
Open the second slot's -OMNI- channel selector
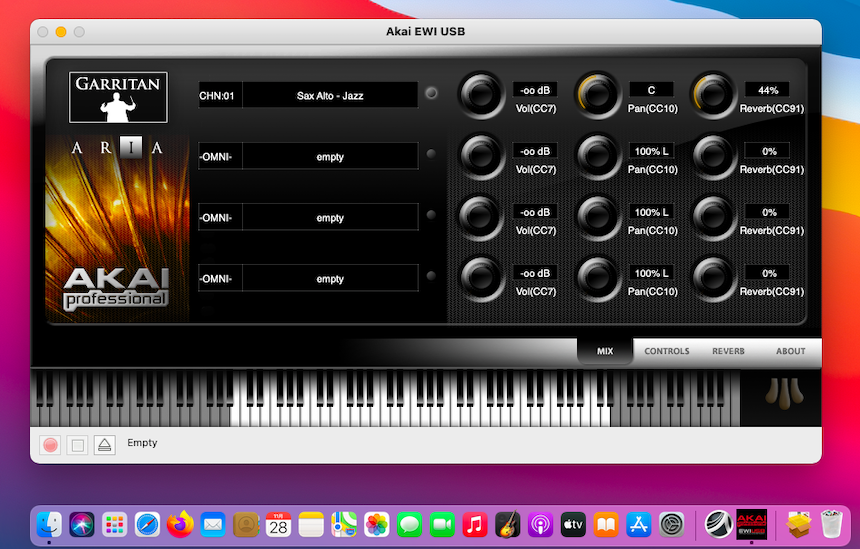[x=219, y=157]
